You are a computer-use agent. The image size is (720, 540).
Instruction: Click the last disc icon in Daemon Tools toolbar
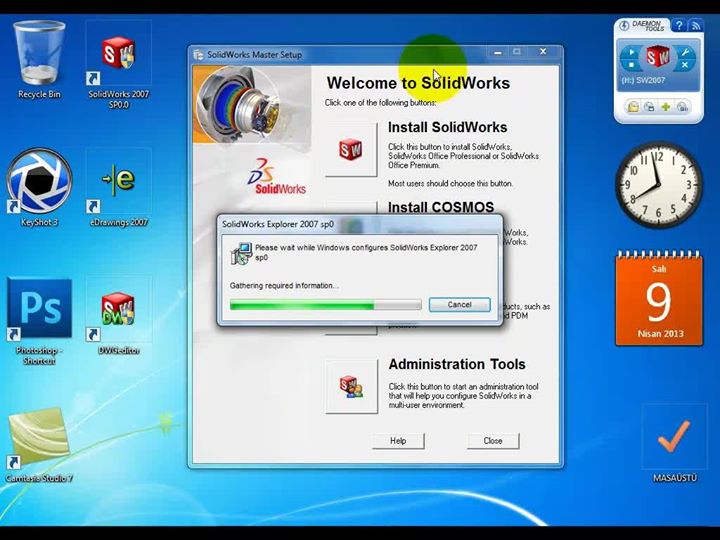pyautogui.click(x=682, y=107)
